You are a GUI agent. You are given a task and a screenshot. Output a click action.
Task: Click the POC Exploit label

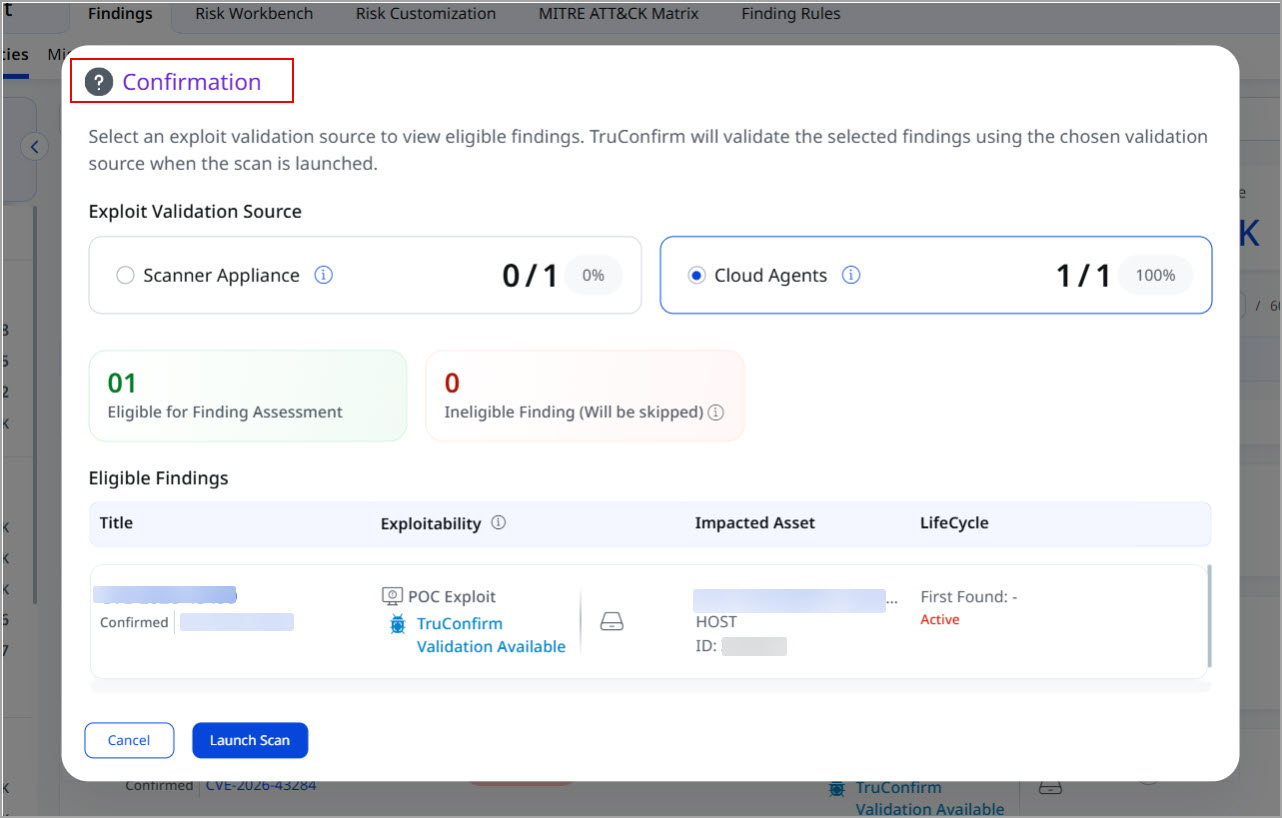pos(452,597)
